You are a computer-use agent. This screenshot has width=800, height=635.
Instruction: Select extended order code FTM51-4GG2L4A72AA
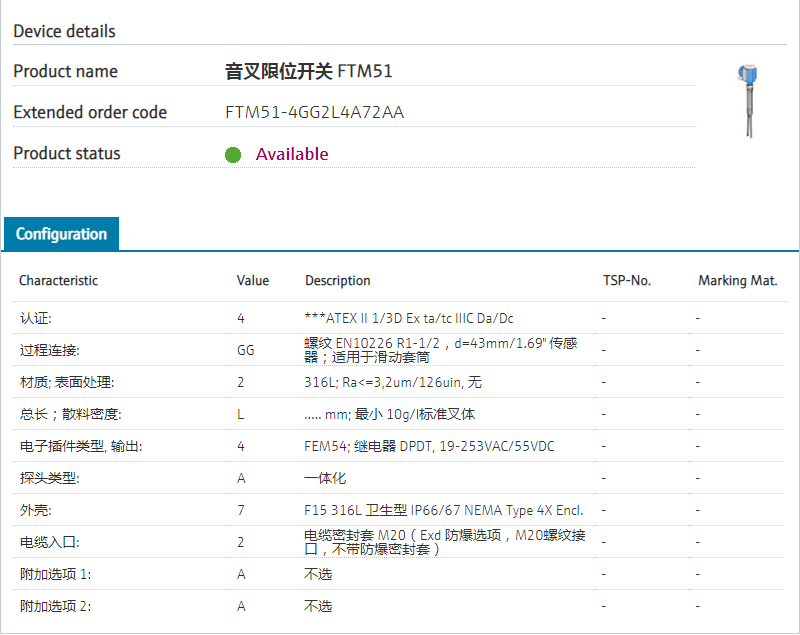pyautogui.click(x=314, y=113)
